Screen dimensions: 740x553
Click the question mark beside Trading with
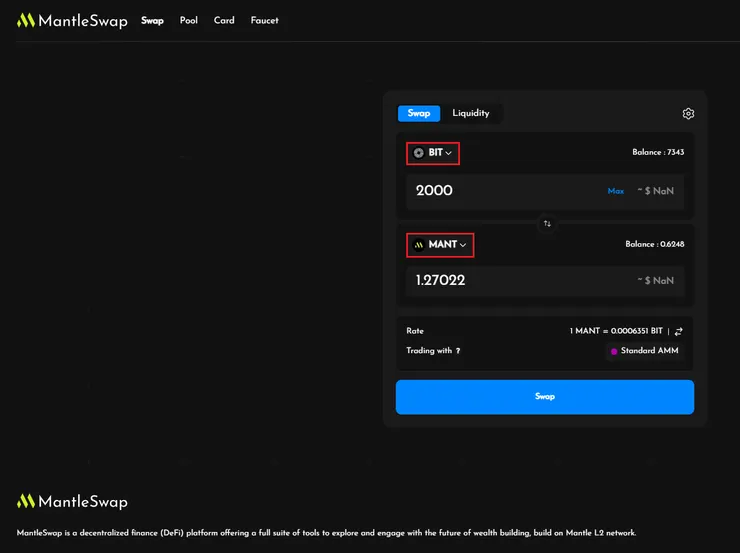458,351
